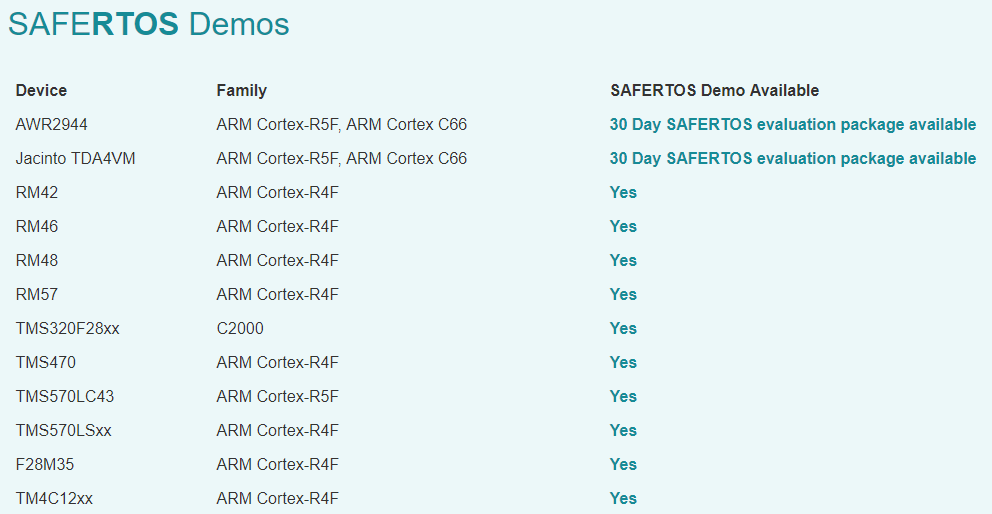Select the TMS470 device cell
Viewport: 992px width, 514px height.
tap(46, 363)
